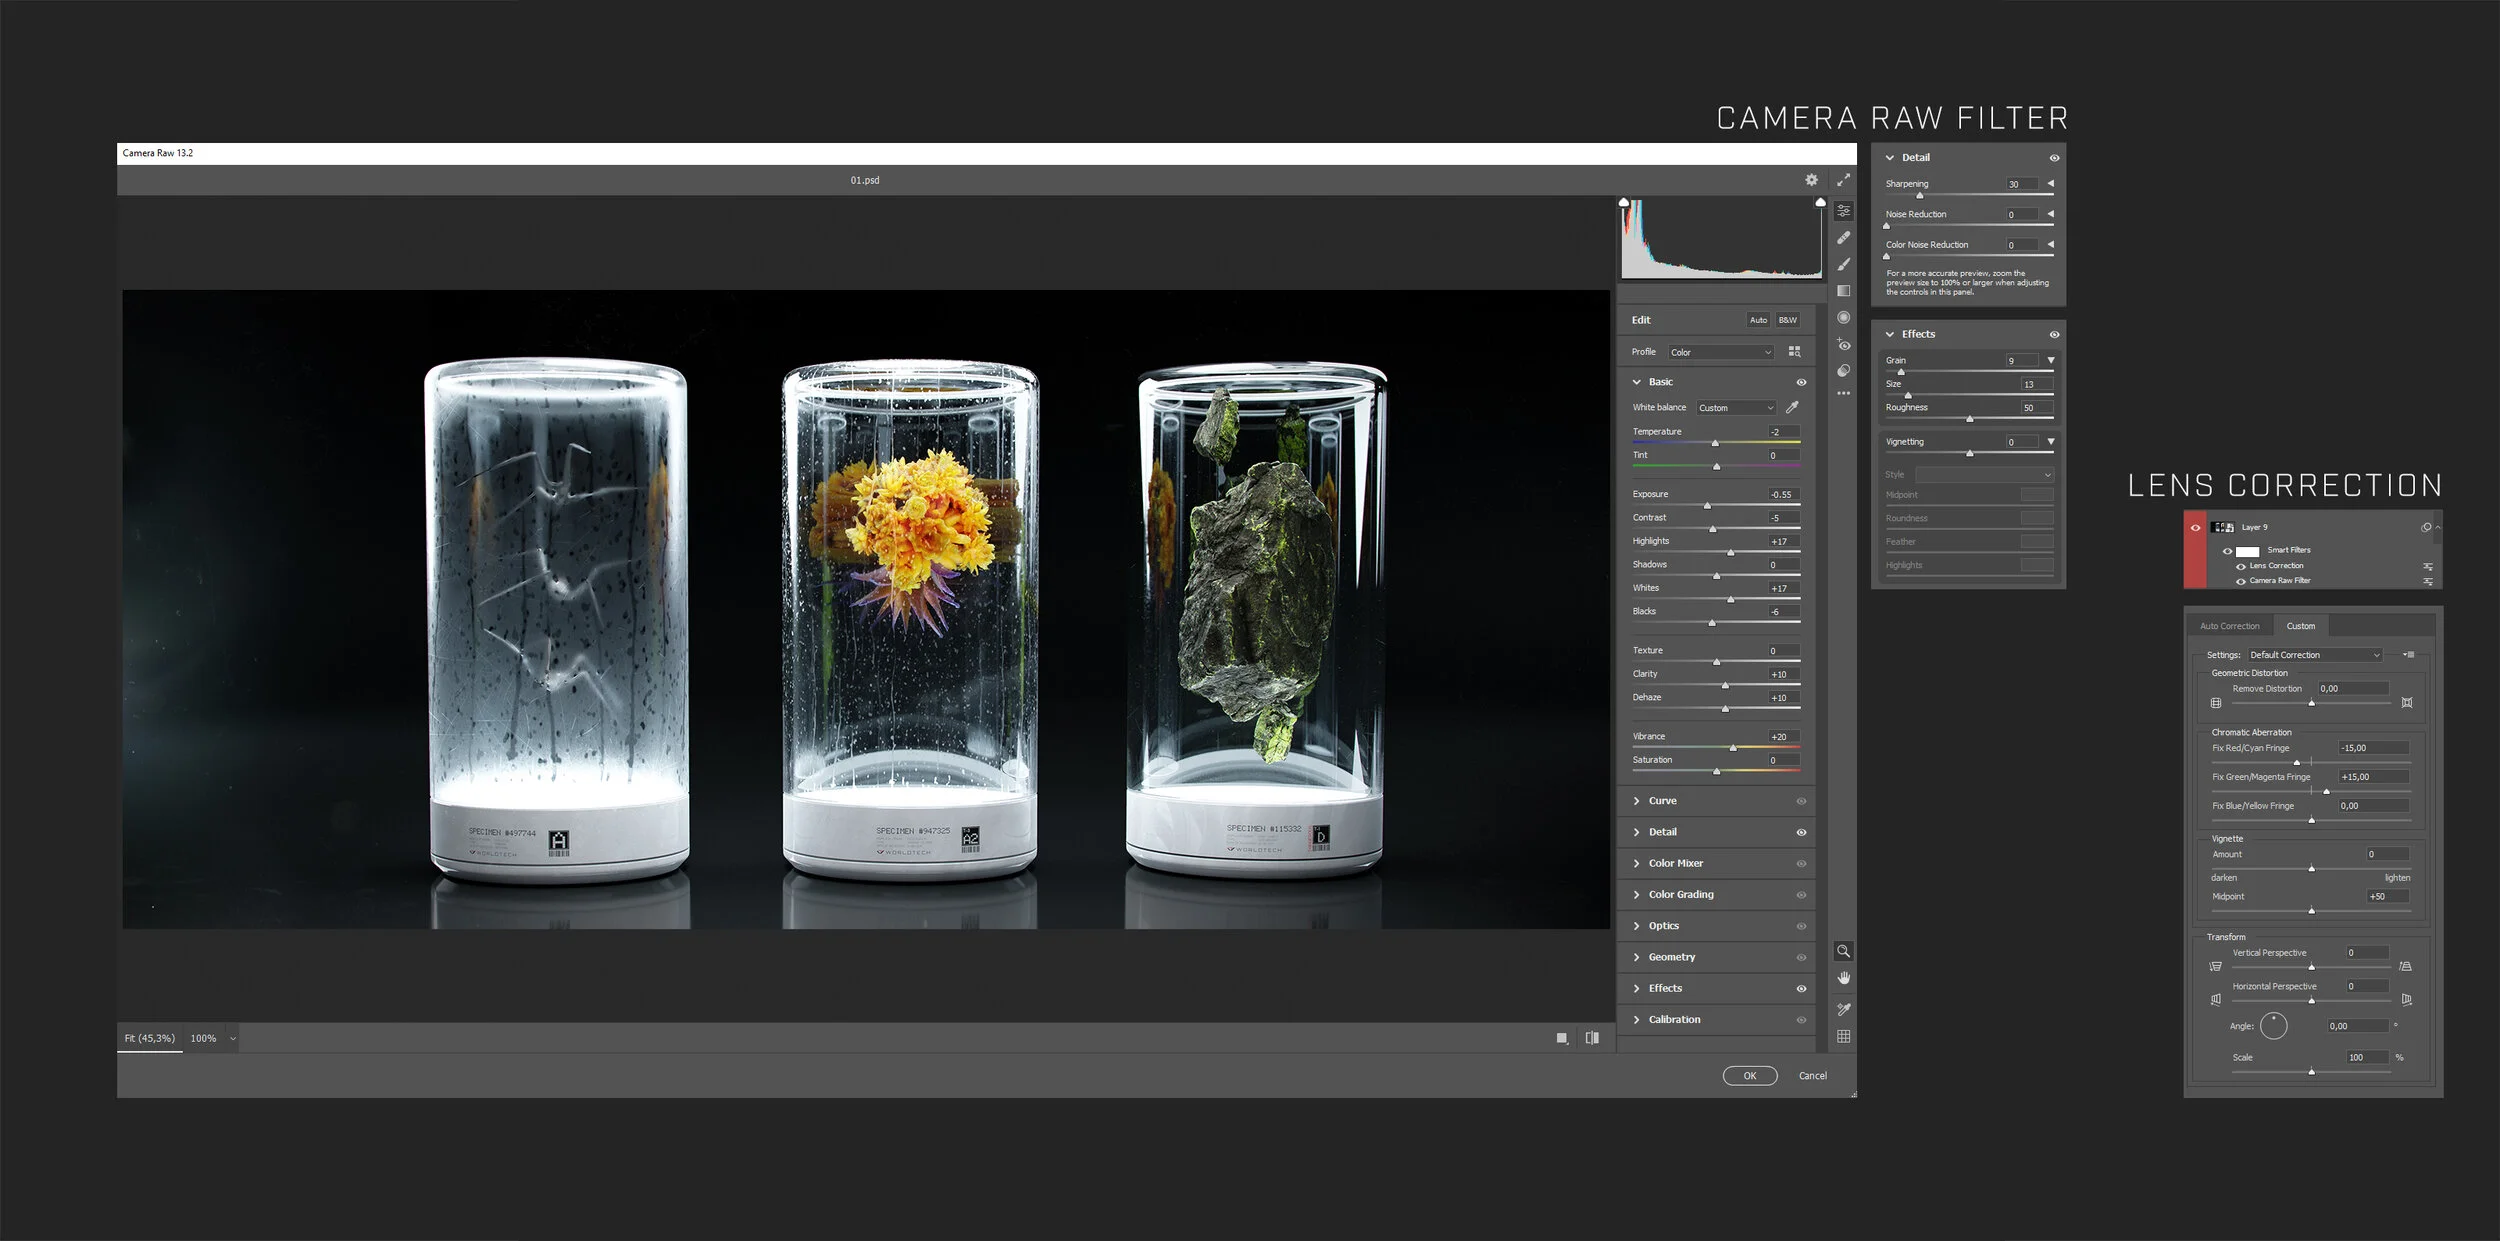Click the white balance eyedropper tool

point(1792,407)
